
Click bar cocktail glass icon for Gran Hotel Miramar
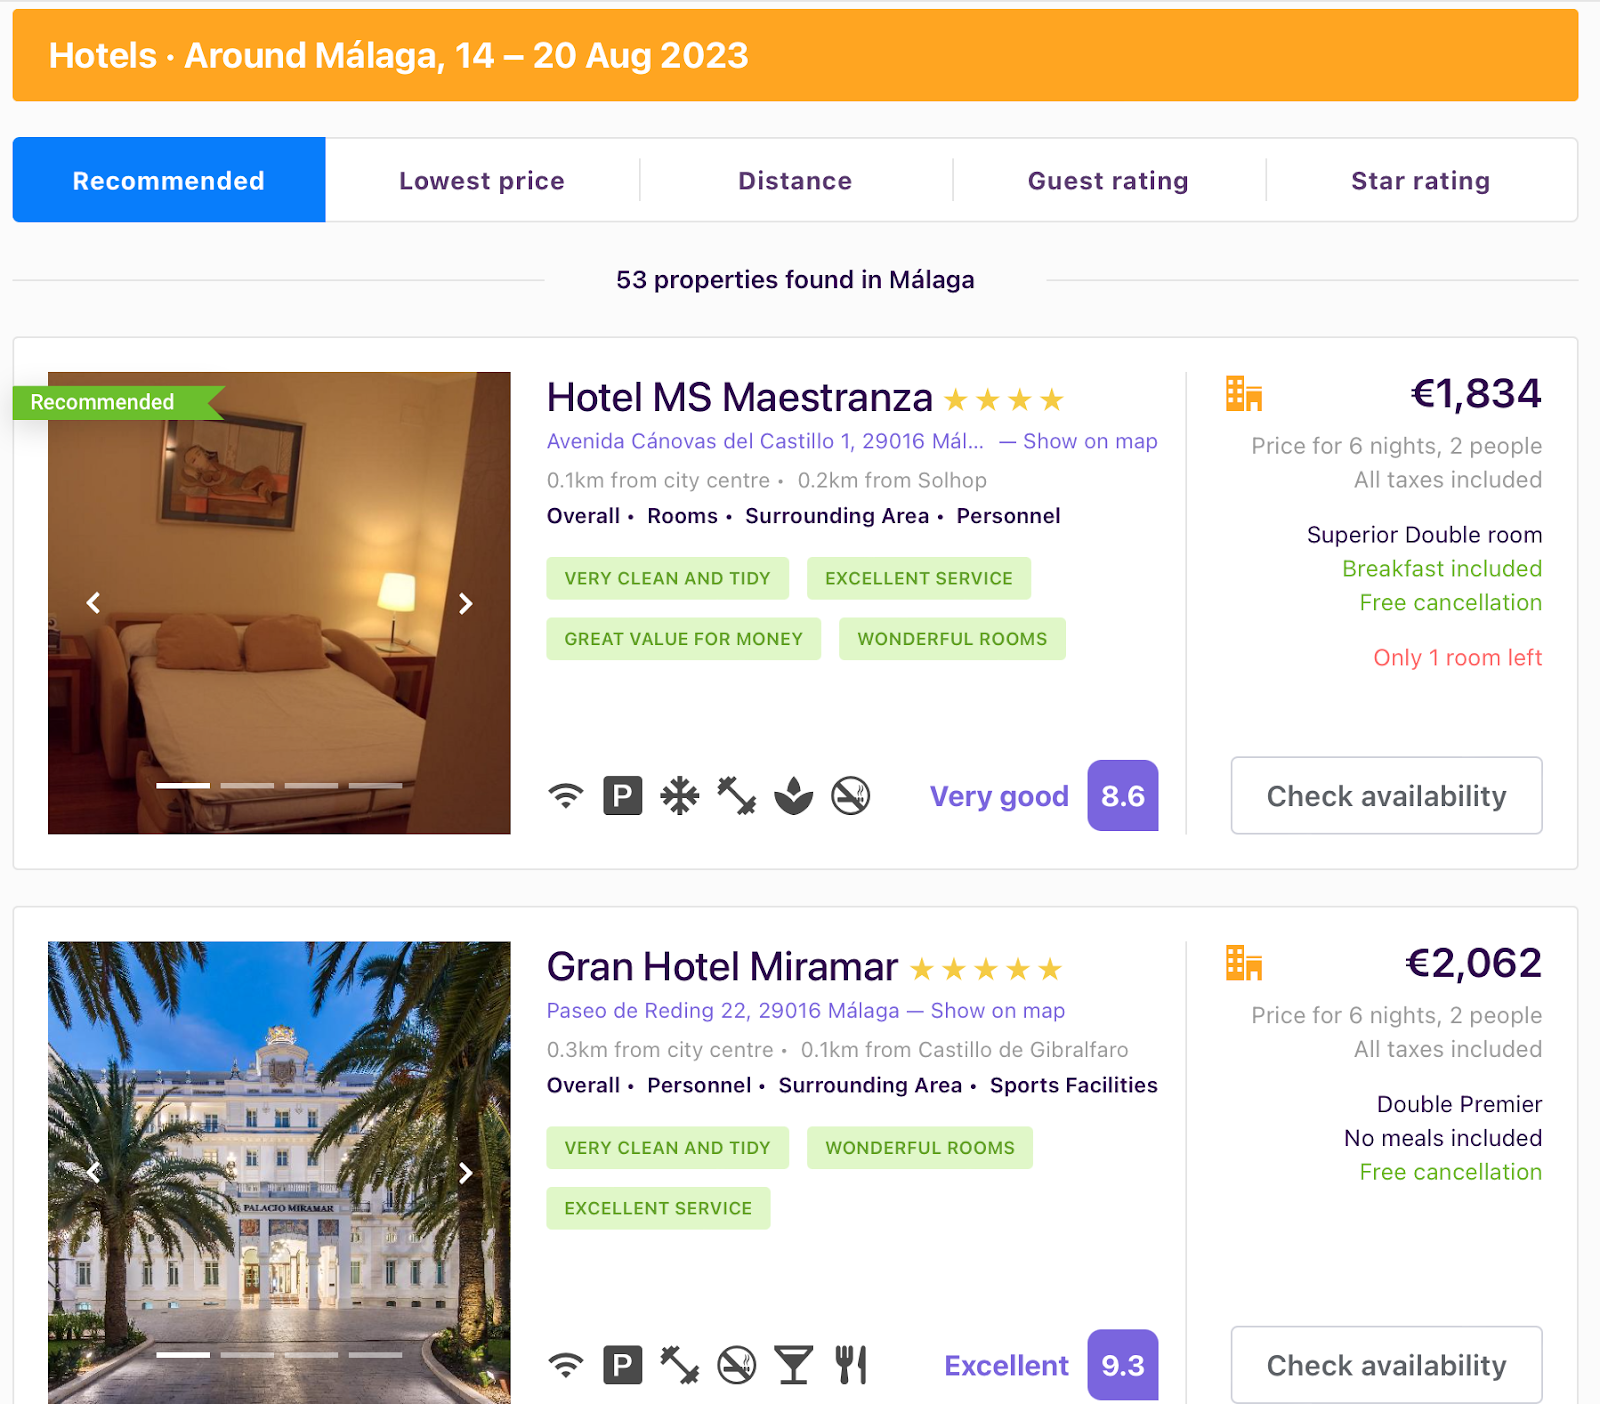point(794,1365)
